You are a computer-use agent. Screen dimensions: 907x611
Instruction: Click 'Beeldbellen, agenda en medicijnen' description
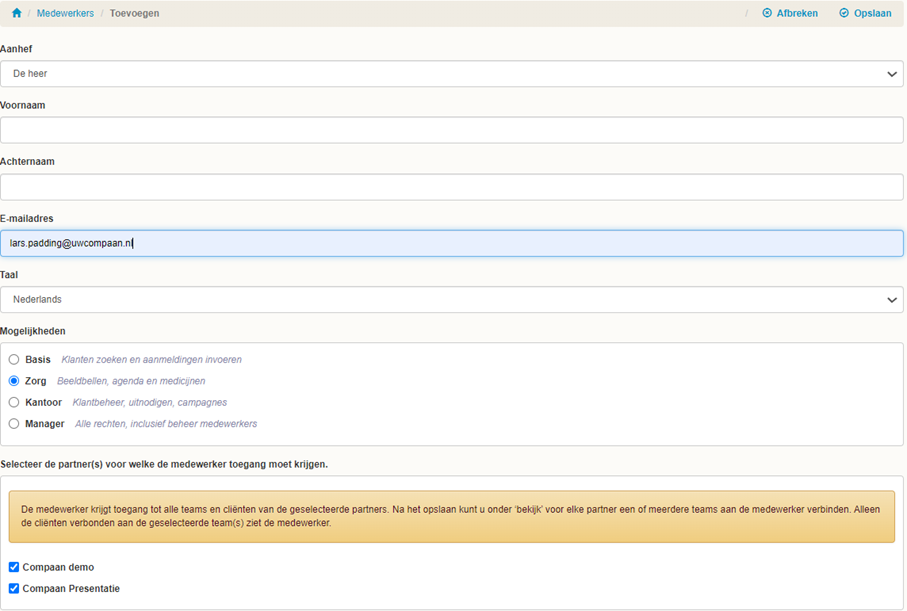(x=131, y=381)
